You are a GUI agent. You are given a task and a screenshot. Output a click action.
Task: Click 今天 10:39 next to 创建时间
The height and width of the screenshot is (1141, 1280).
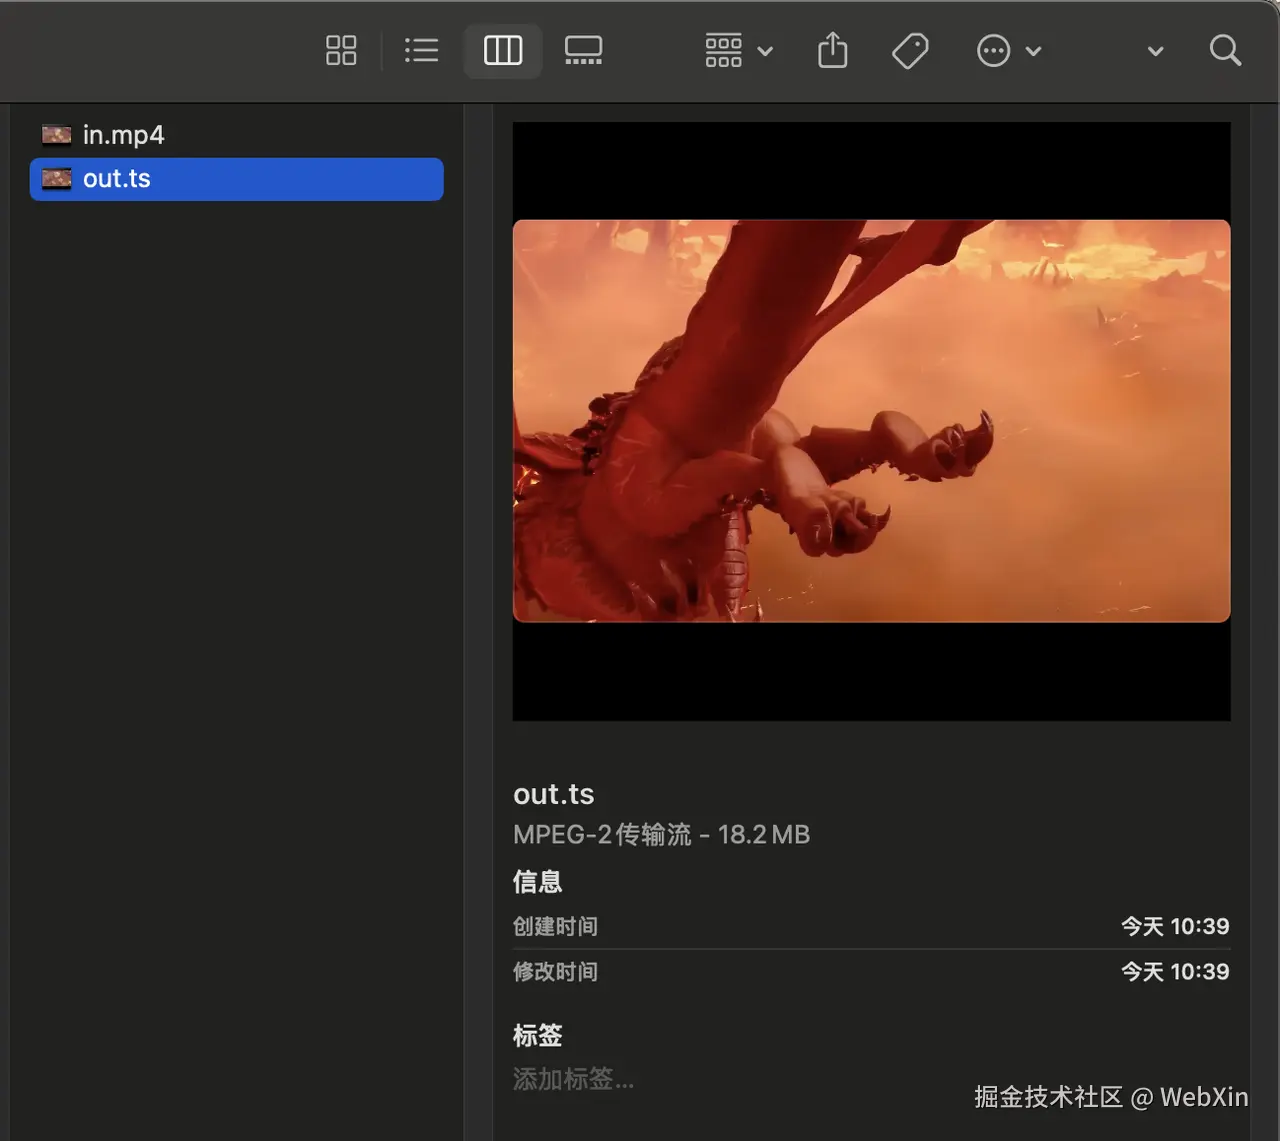click(x=1175, y=926)
